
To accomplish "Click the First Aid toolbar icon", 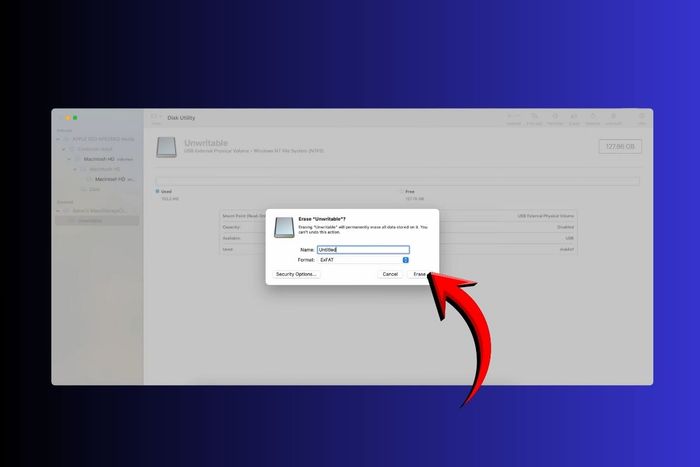I will tap(534, 118).
